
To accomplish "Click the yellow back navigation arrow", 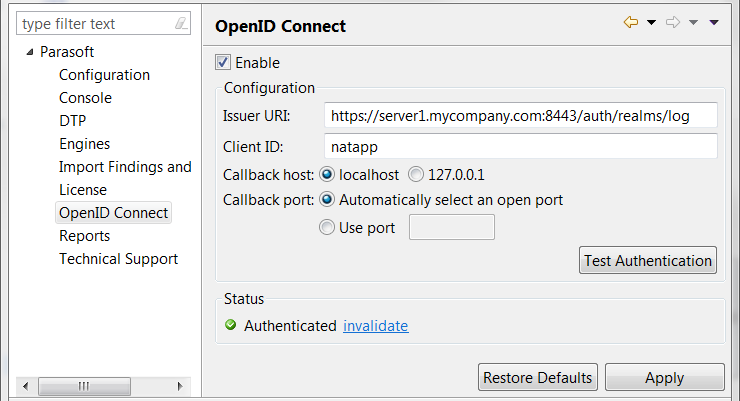I will [631, 22].
